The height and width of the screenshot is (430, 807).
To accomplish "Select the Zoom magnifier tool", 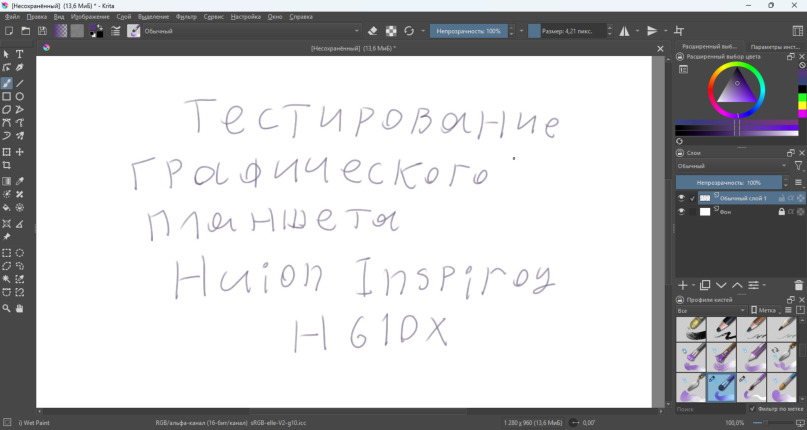I will pos(7,309).
